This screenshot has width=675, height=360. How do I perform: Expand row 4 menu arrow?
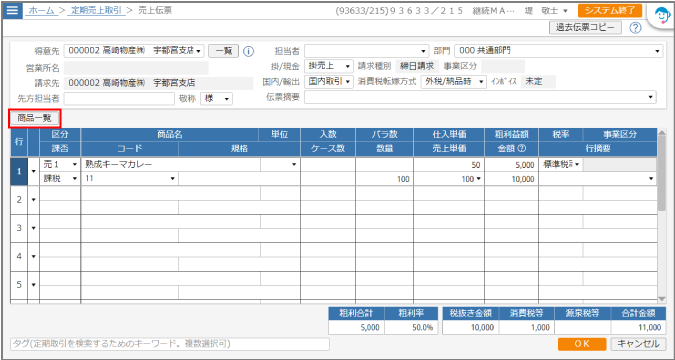point(34,257)
